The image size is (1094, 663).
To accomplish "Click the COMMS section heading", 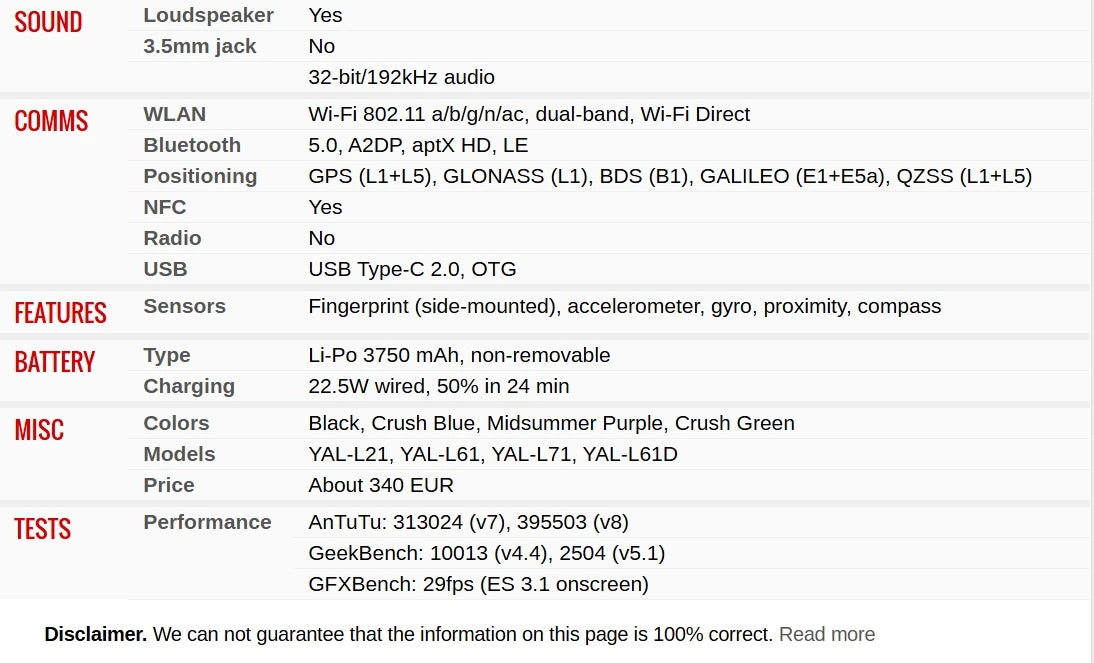I will tap(51, 121).
